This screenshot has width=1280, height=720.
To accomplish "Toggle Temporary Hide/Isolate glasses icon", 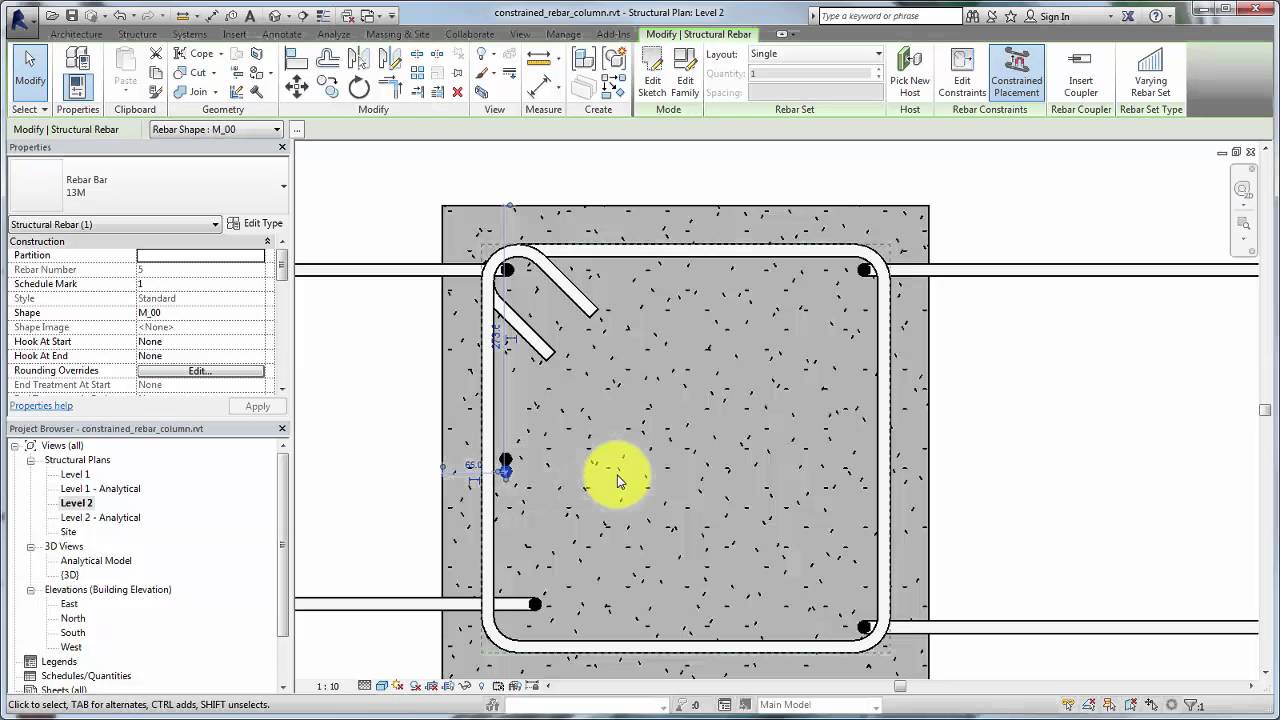I will tap(464, 687).
